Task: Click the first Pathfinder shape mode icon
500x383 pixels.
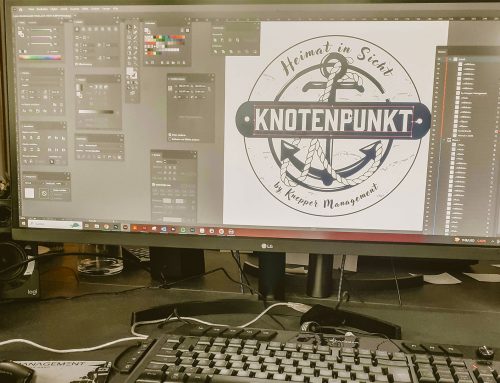Action: pyautogui.click(x=215, y=40)
